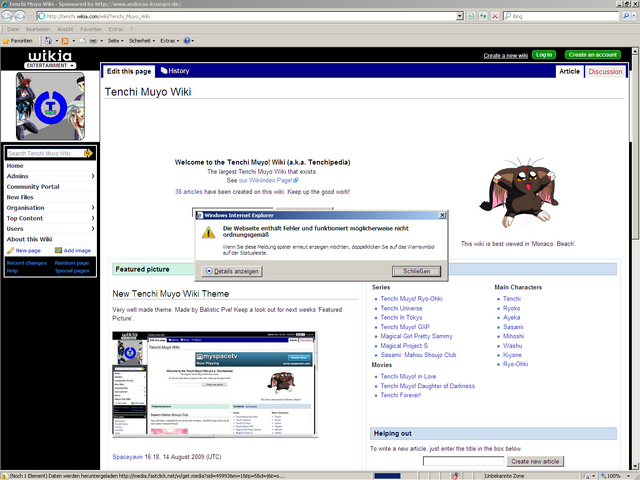
Task: Open the search provider dropdown arrow
Action: click(634, 16)
